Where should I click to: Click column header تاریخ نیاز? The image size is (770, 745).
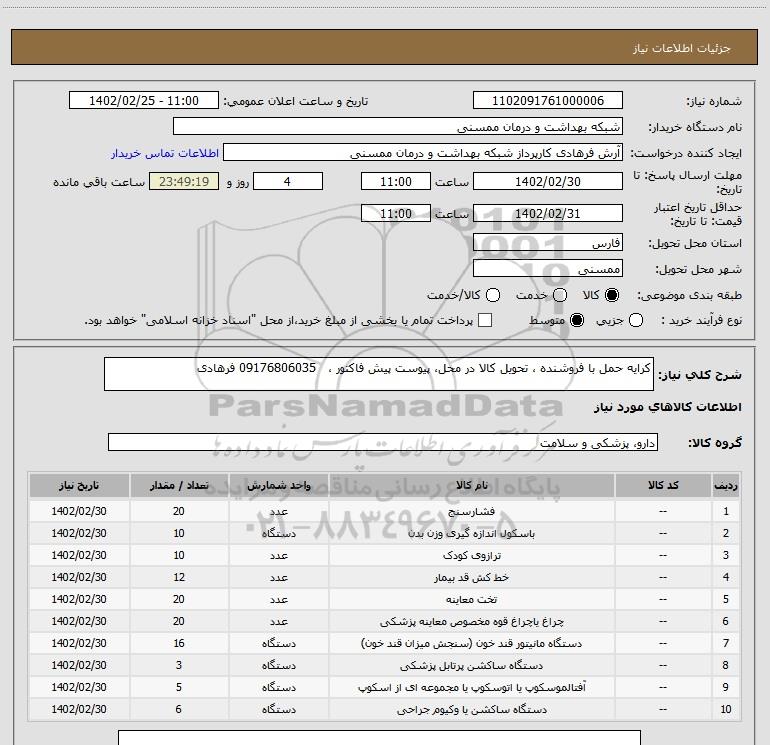coord(79,485)
